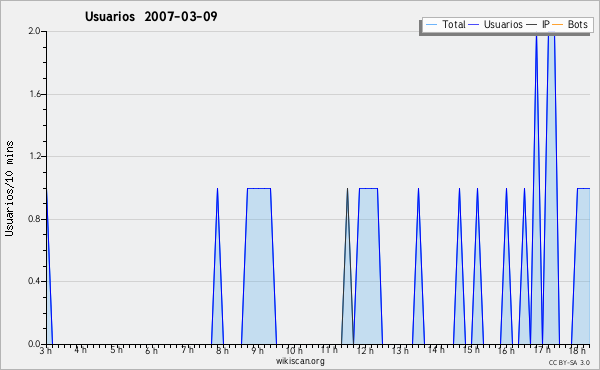Click the CC BY-SA 3.0 license text
The image size is (600, 370).
click(569, 363)
